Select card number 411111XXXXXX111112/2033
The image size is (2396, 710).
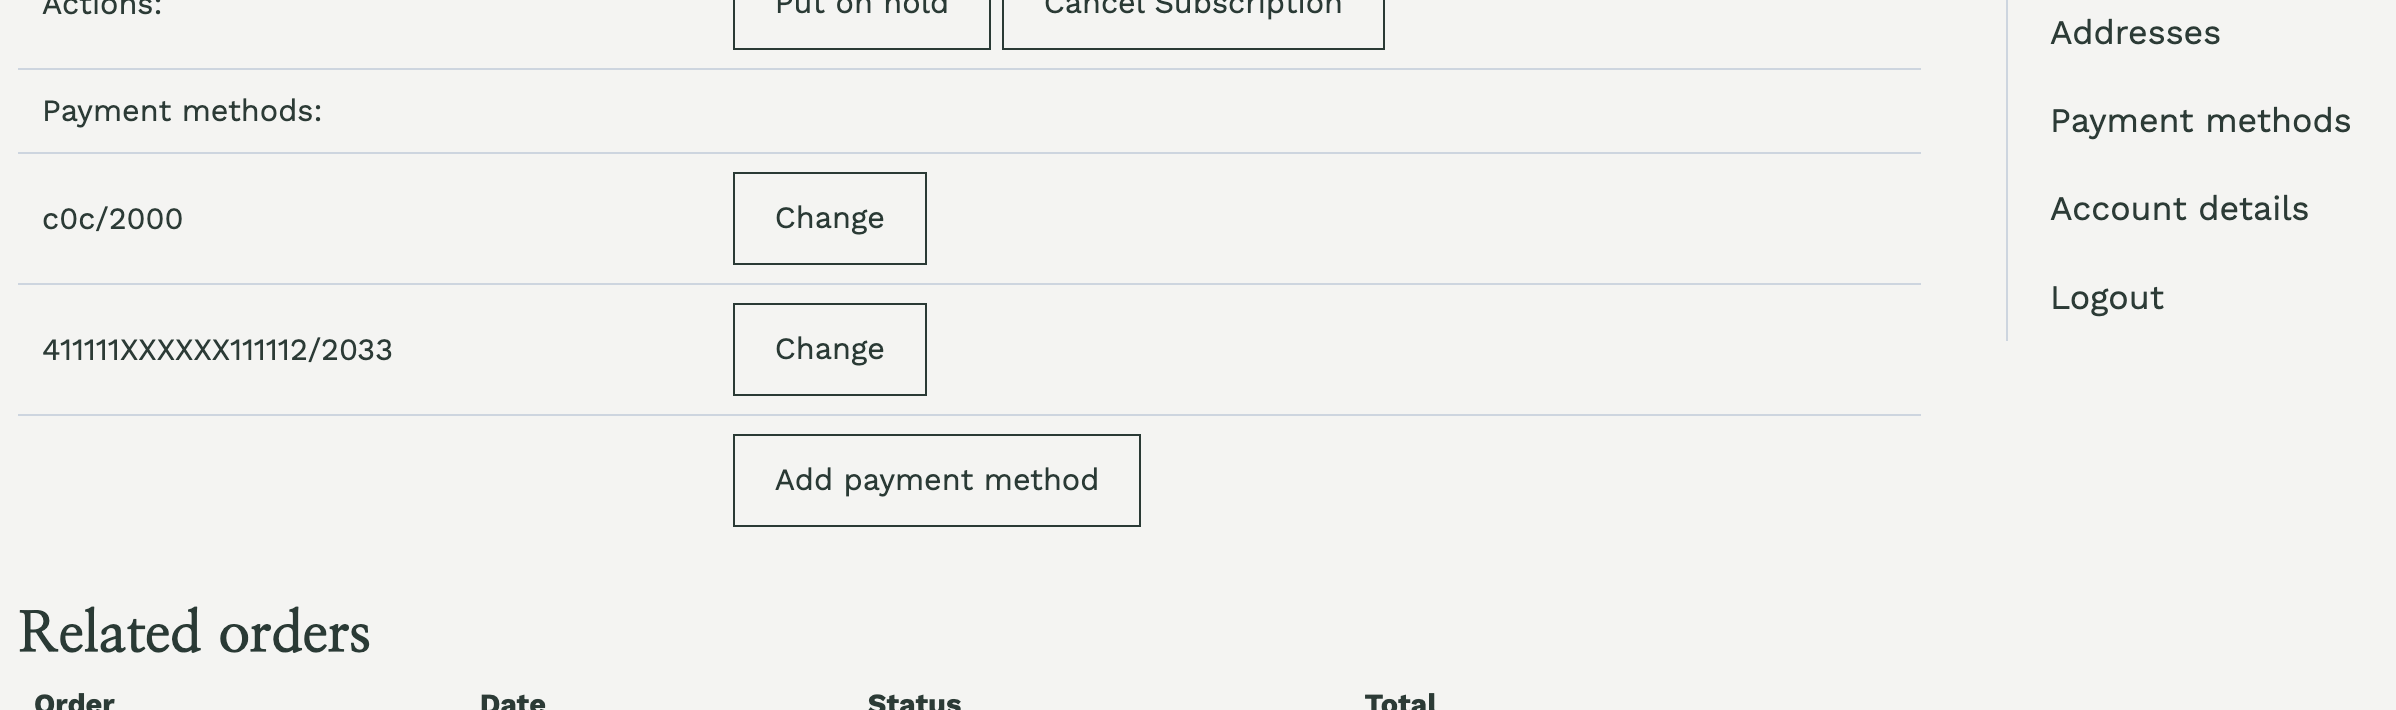(x=218, y=349)
